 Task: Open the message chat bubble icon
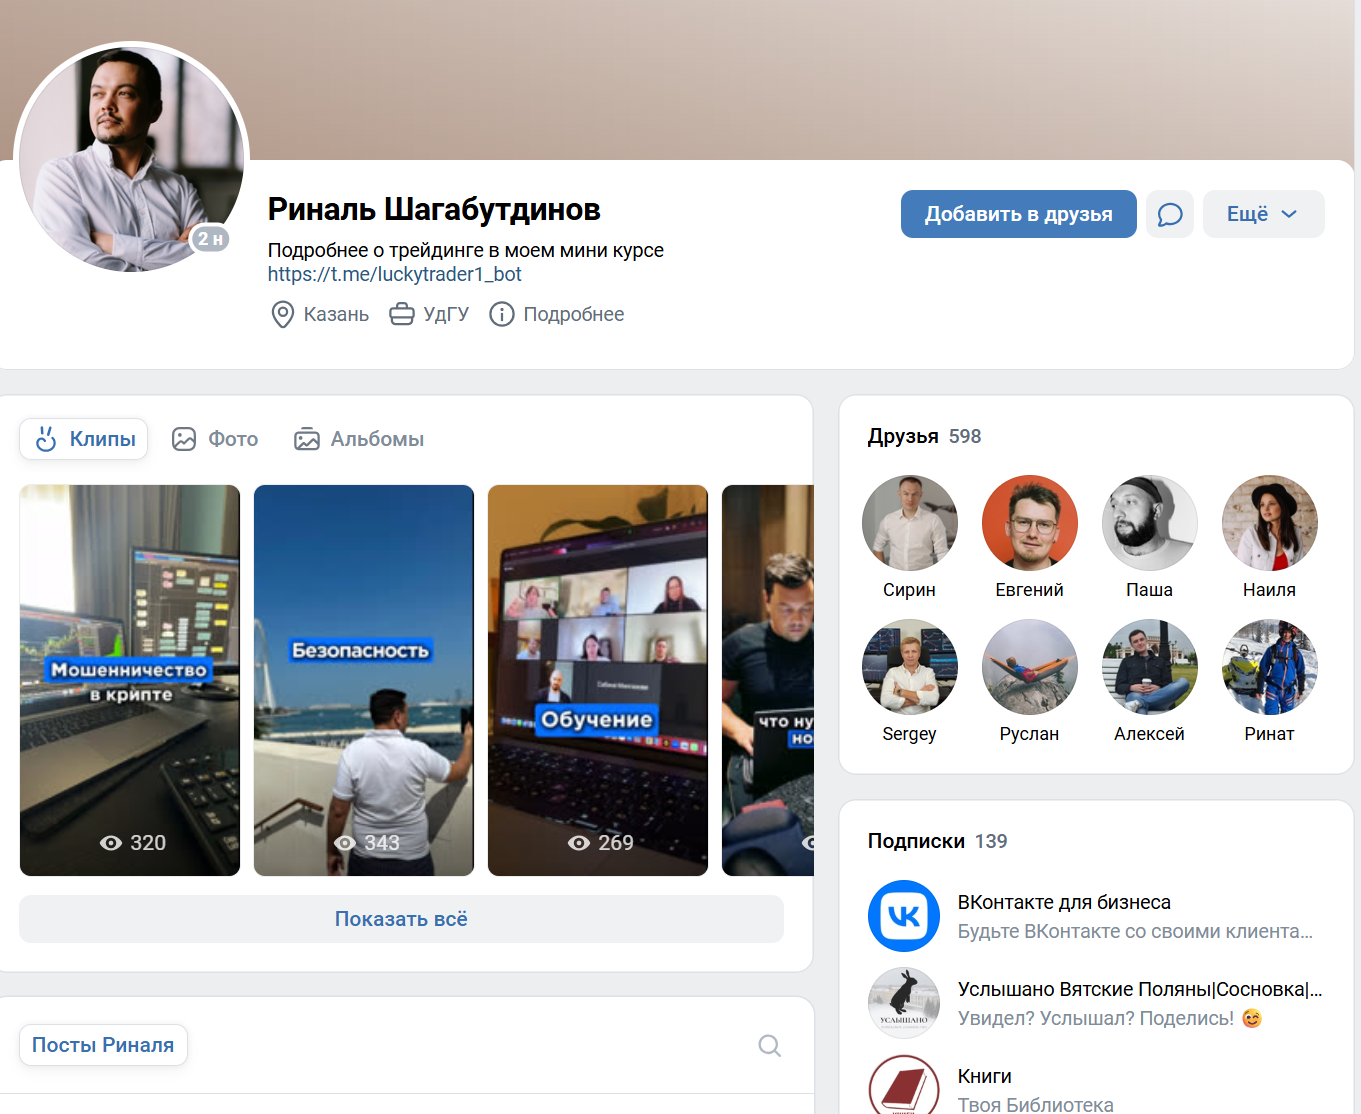1170,214
